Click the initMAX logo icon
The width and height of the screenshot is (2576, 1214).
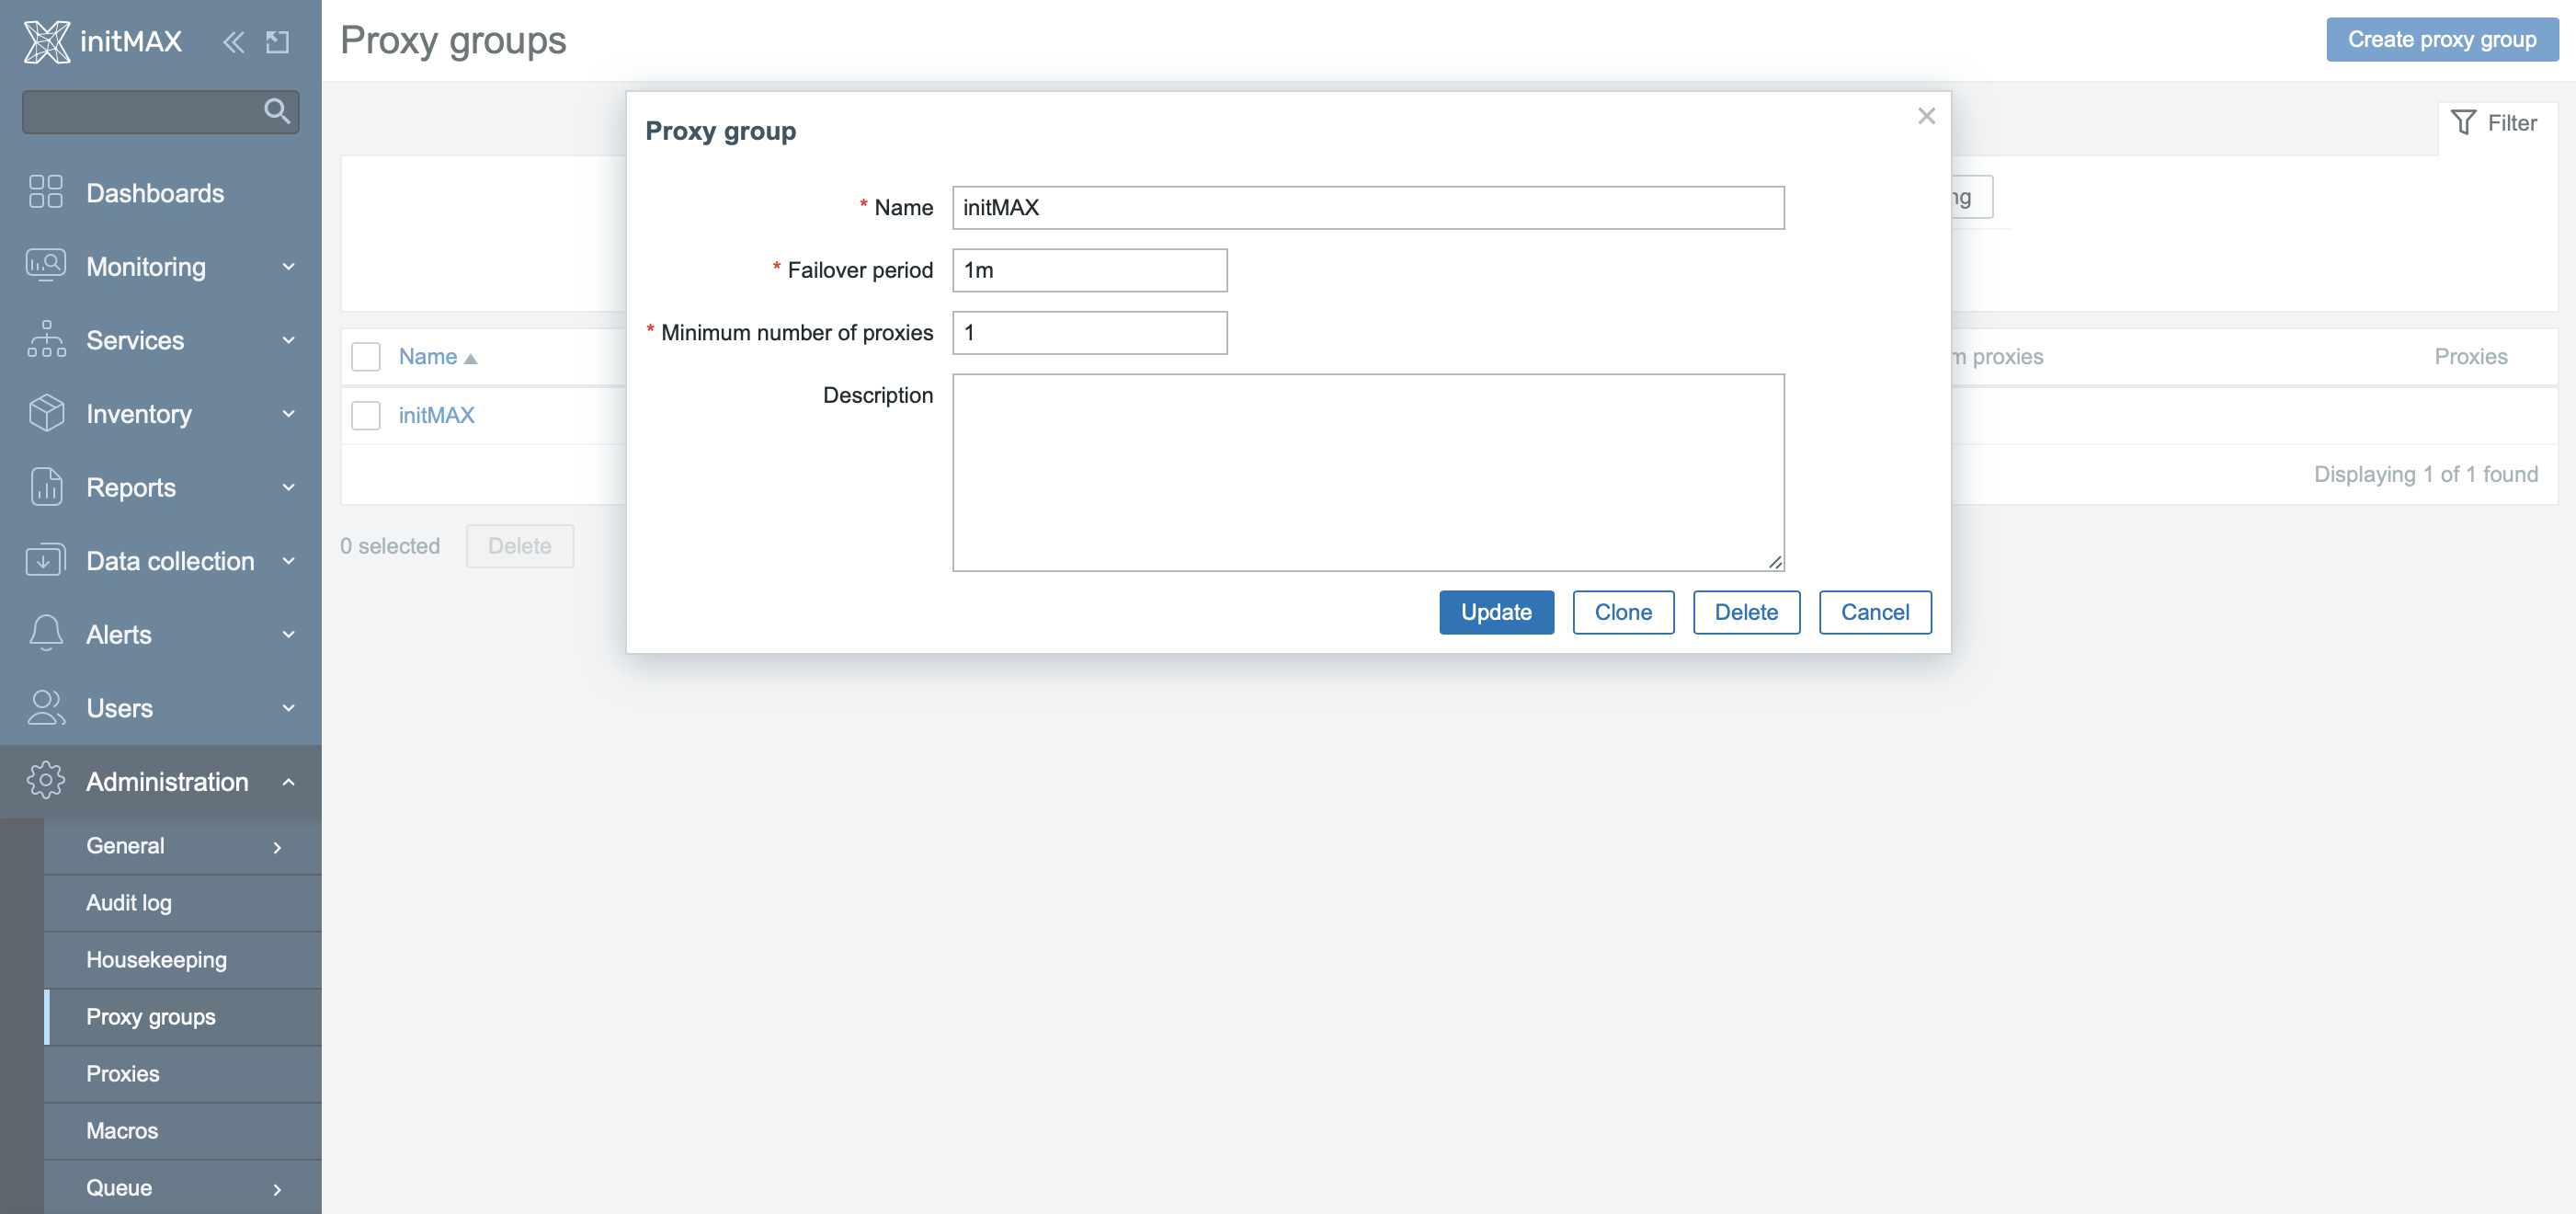pyautogui.click(x=46, y=41)
